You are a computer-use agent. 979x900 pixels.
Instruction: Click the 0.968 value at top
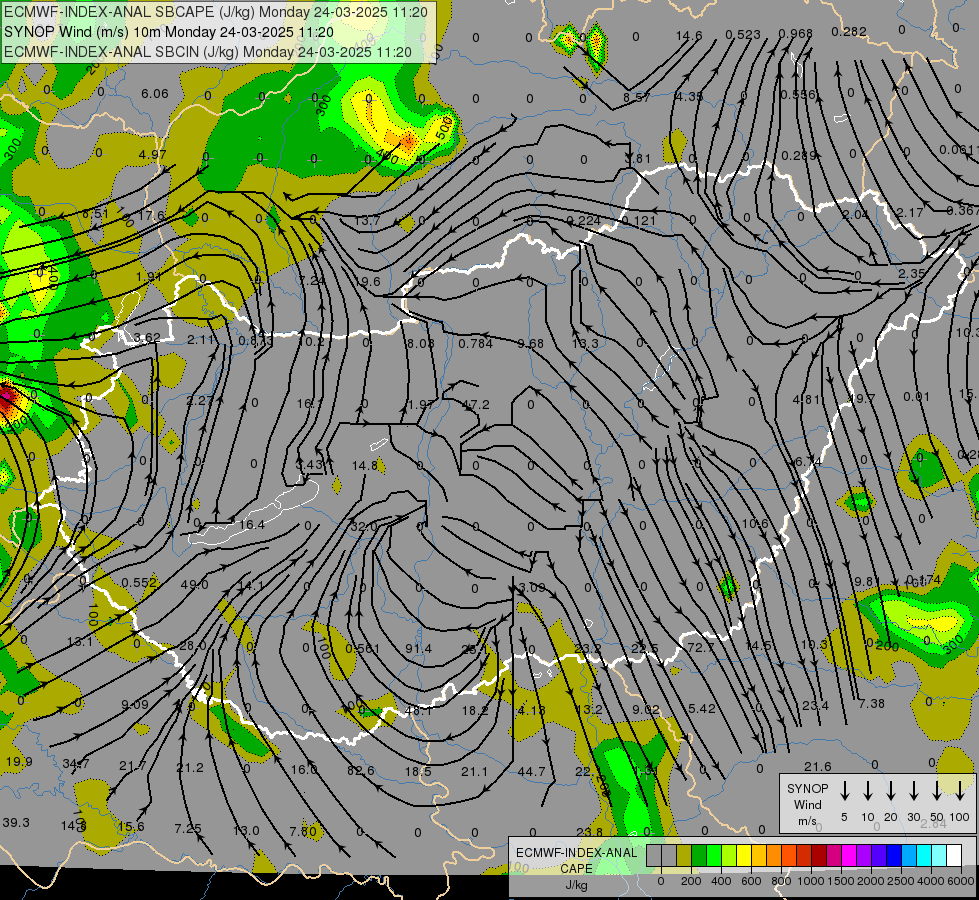click(795, 33)
